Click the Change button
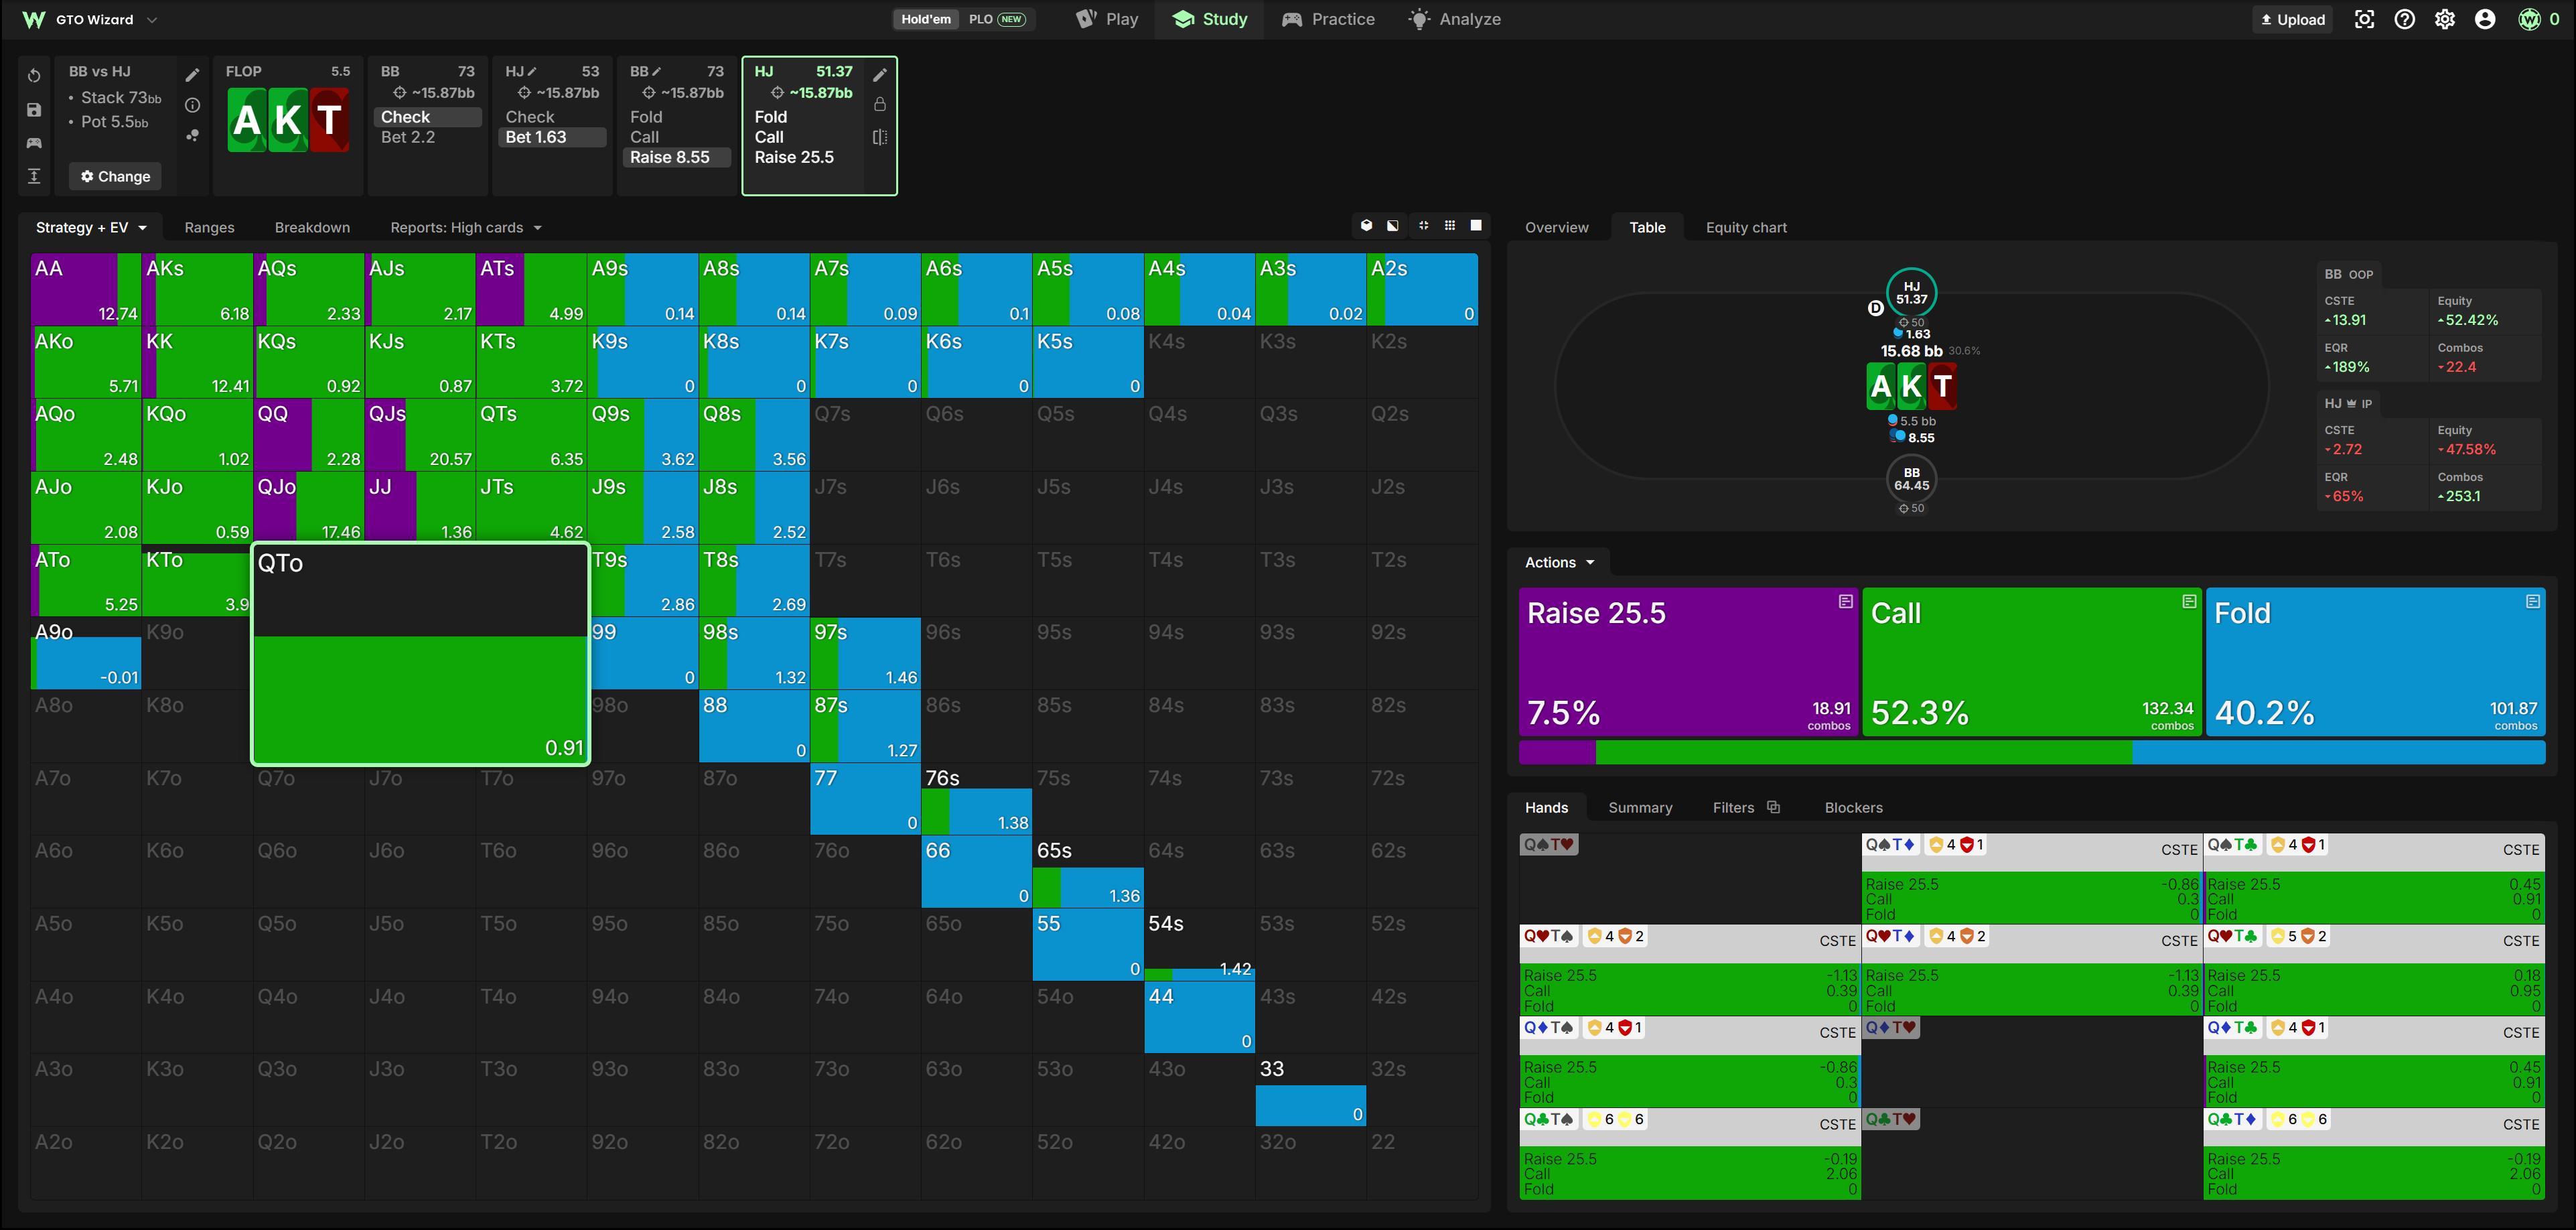The image size is (2576, 1230). (x=115, y=176)
